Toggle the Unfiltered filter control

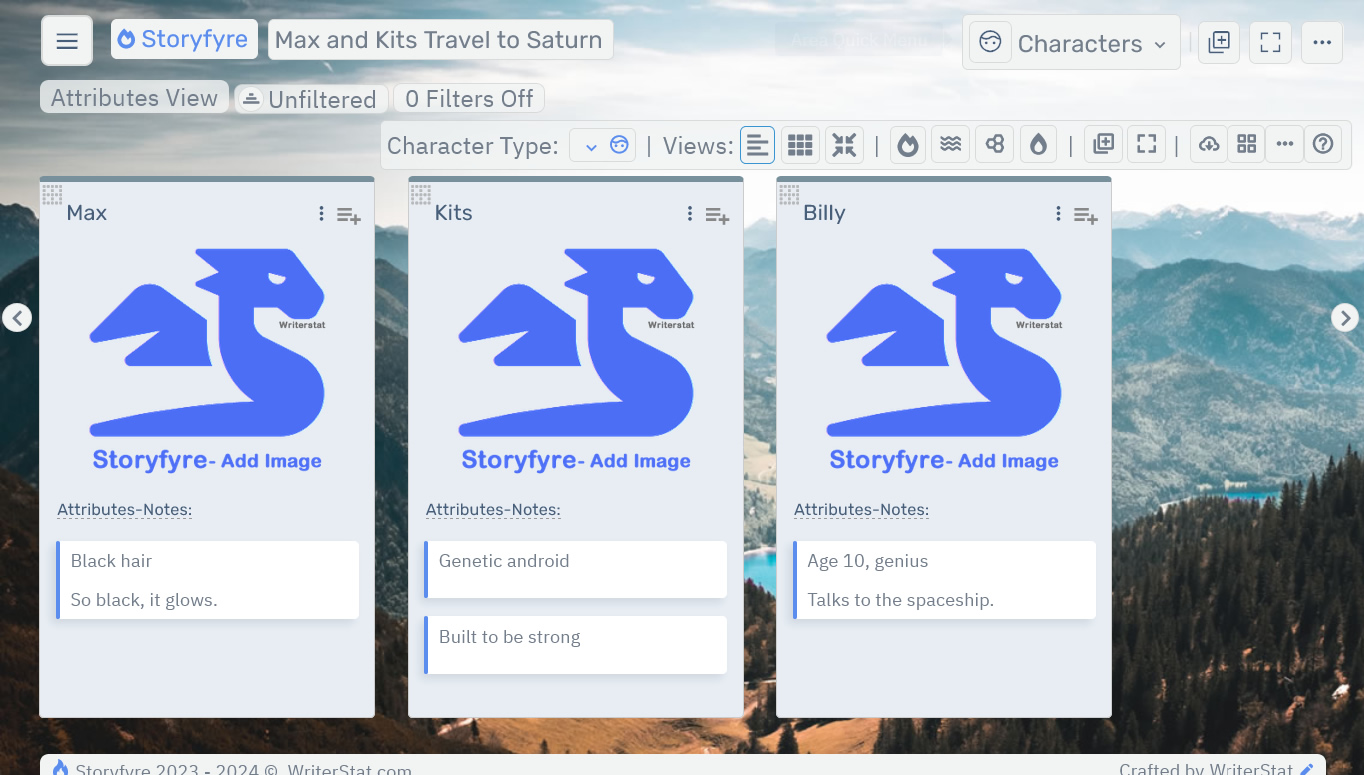(x=310, y=98)
